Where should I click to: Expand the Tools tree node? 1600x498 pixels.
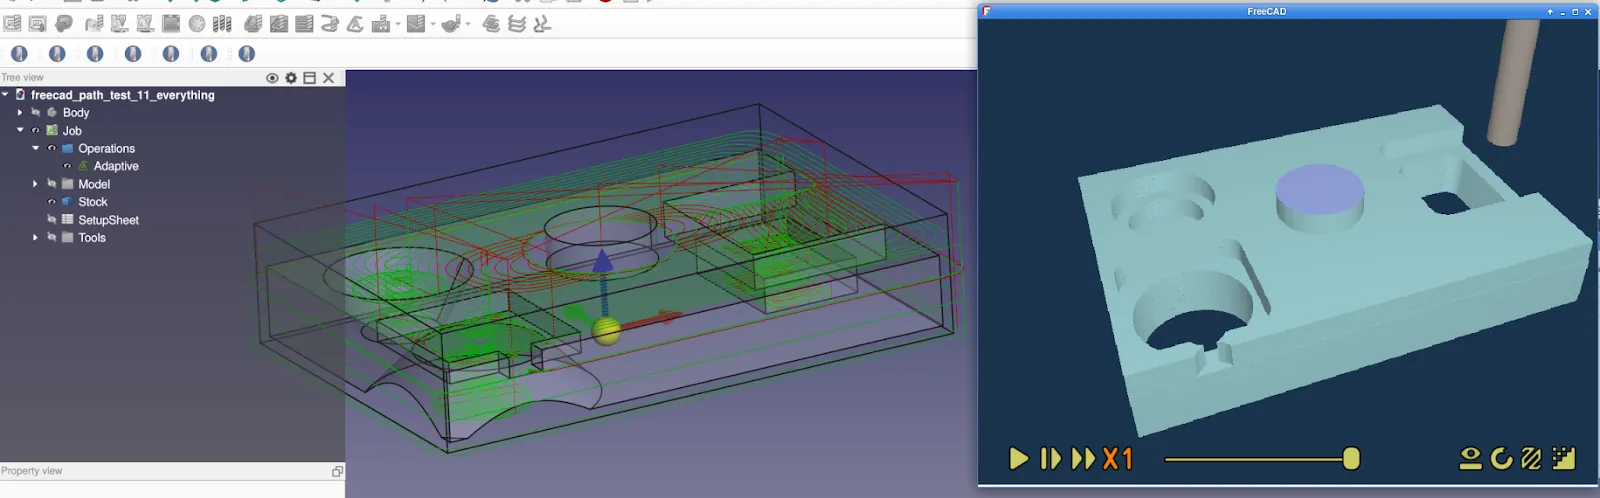click(x=36, y=238)
